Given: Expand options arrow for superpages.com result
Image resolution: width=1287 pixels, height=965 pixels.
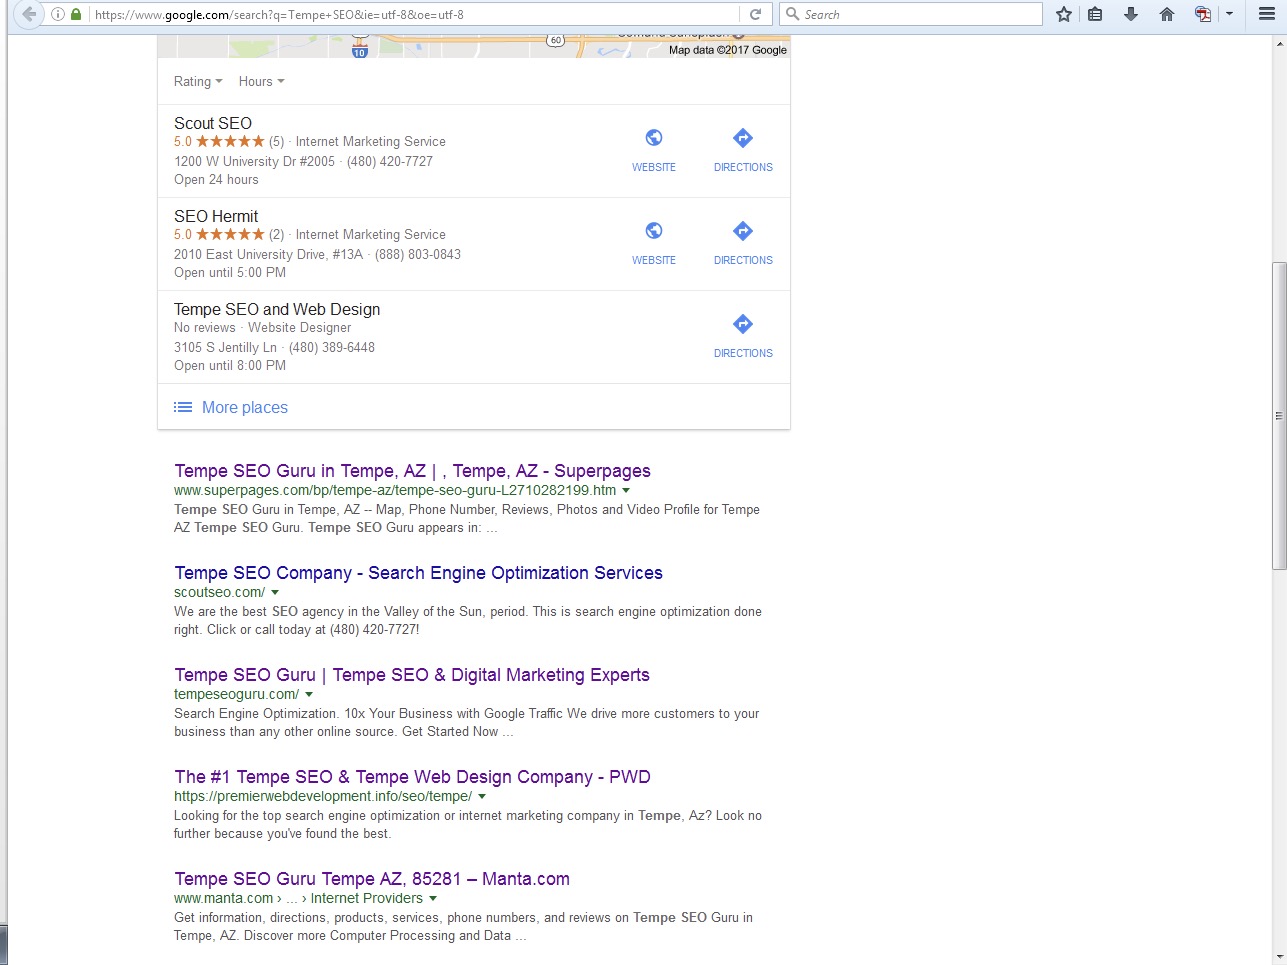Looking at the screenshot, I should point(626,491).
